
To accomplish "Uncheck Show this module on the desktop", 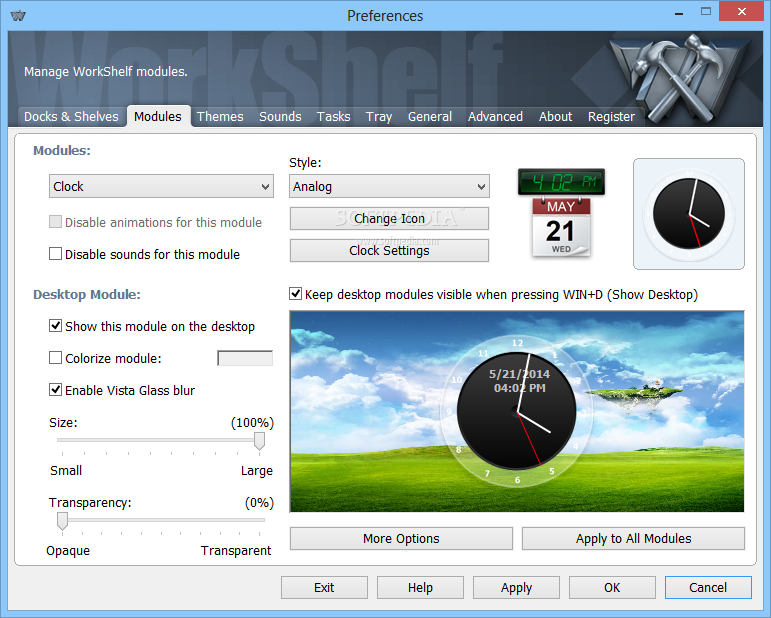I will 56,326.
